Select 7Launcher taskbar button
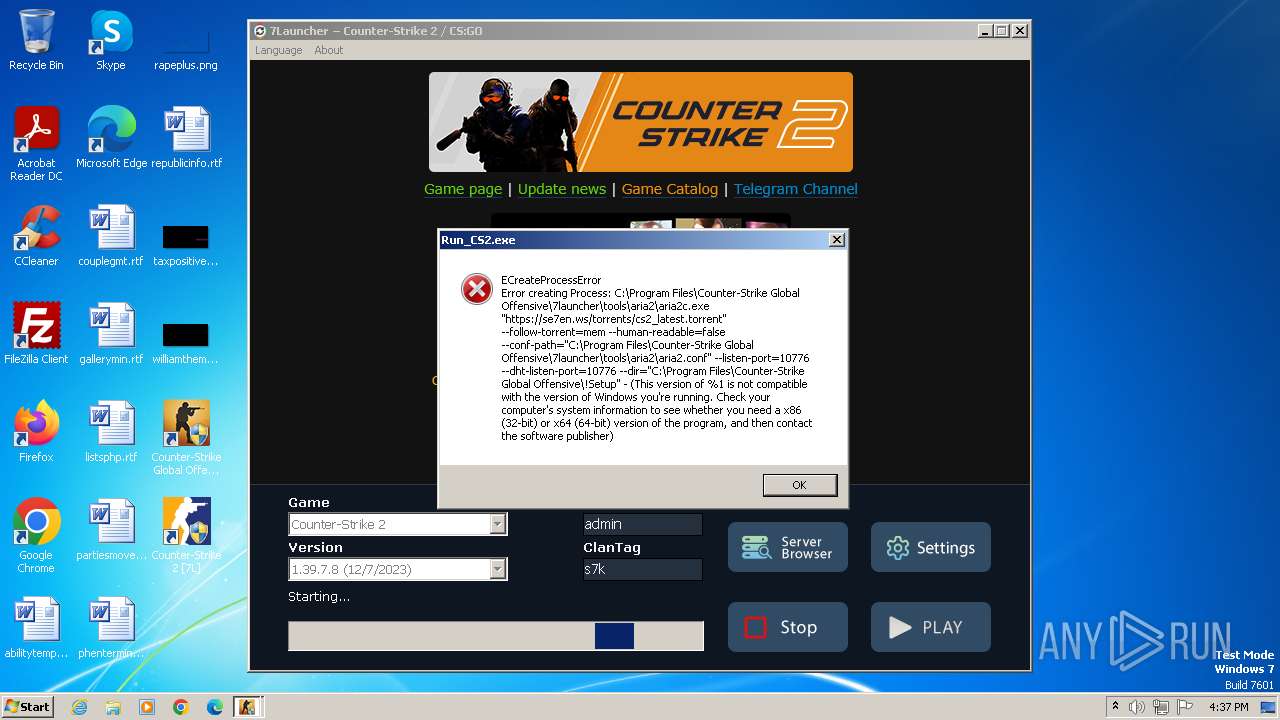 point(246,707)
